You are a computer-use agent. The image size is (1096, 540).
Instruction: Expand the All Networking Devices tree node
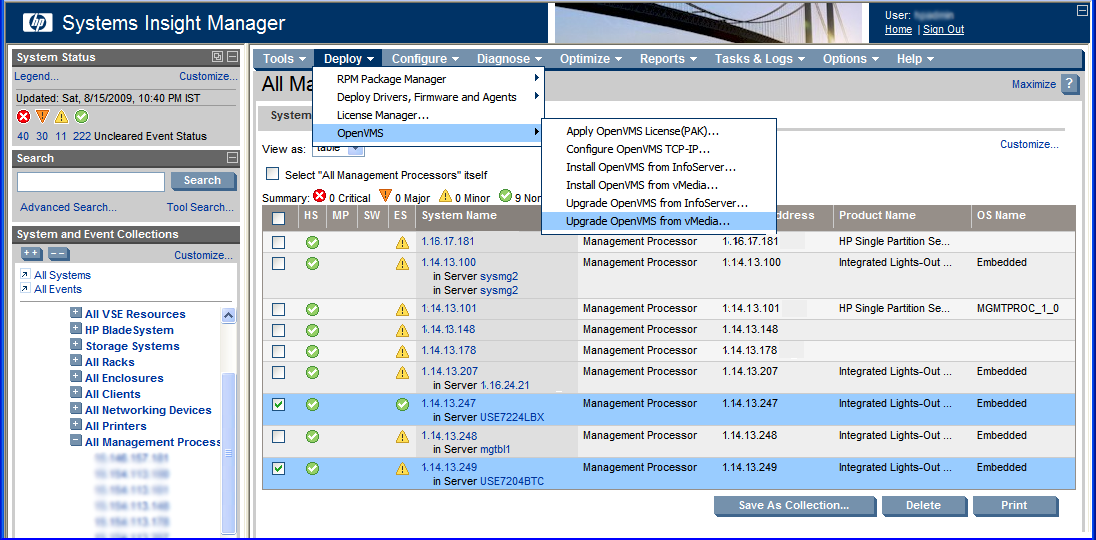[x=76, y=409]
